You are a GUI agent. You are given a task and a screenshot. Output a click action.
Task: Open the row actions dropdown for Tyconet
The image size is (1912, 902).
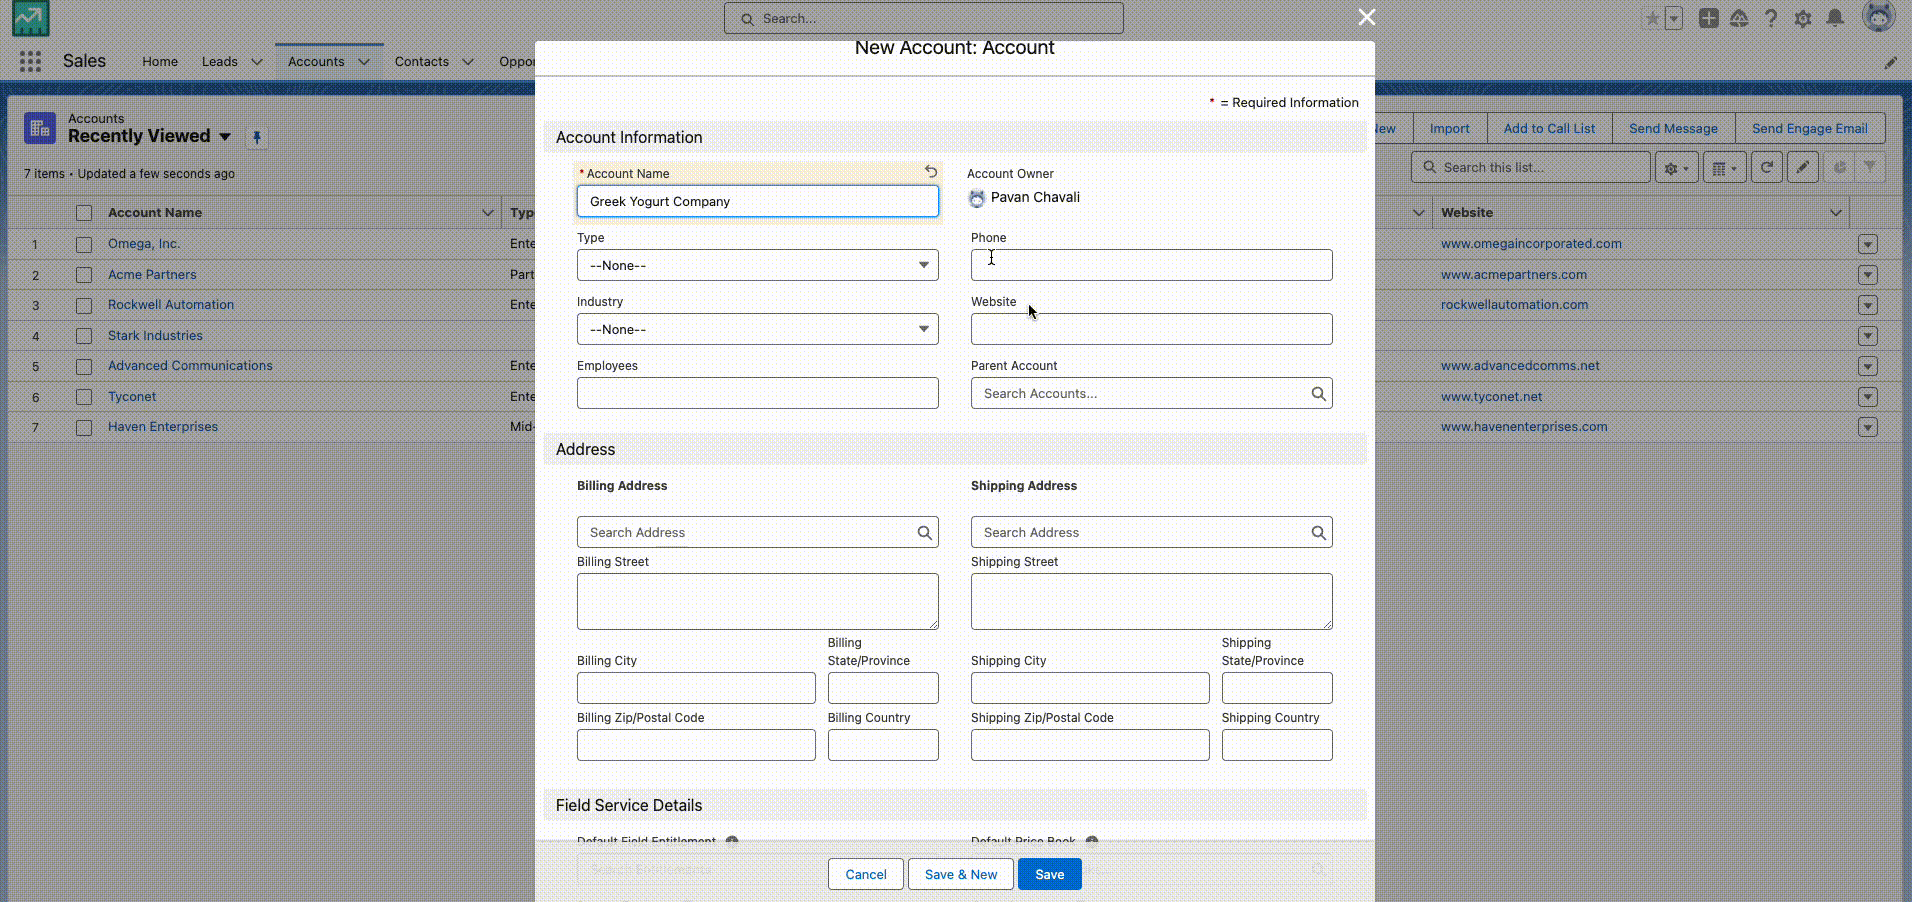[x=1868, y=397]
